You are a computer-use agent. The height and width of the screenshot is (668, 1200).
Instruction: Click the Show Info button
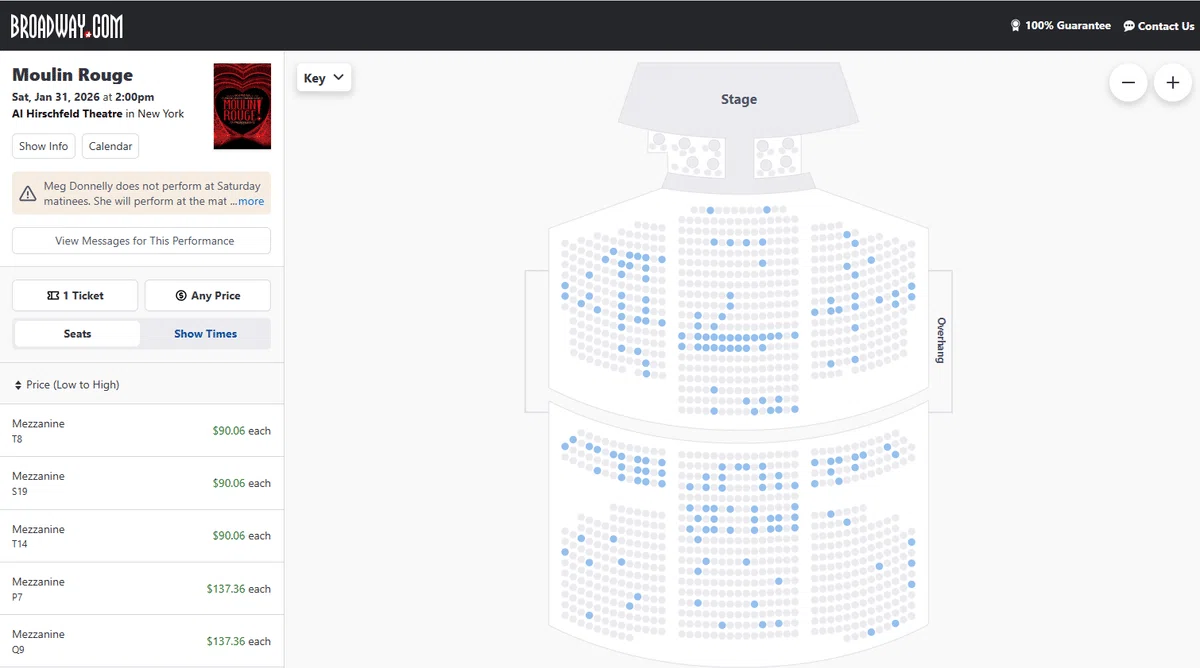pyautogui.click(x=44, y=146)
